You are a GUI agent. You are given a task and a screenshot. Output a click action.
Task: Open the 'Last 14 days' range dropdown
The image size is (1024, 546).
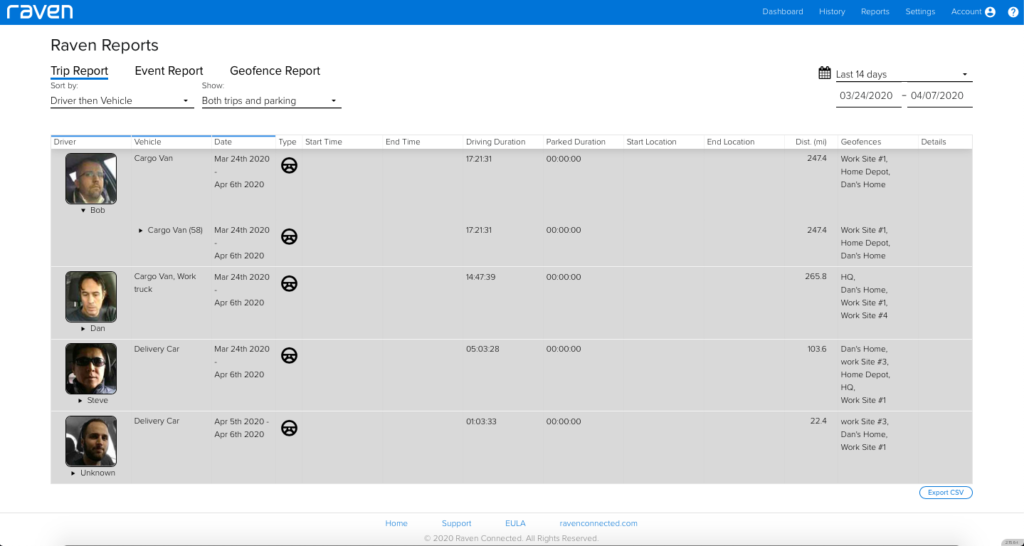[x=904, y=74]
